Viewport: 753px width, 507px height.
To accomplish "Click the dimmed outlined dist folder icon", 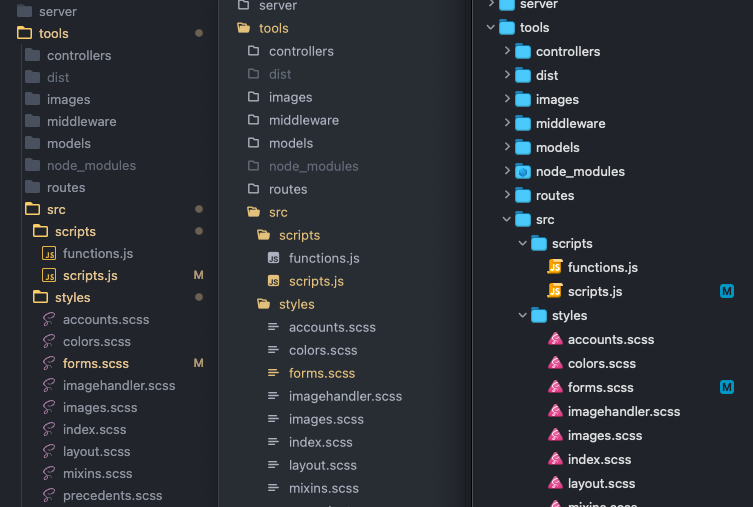I will (254, 74).
